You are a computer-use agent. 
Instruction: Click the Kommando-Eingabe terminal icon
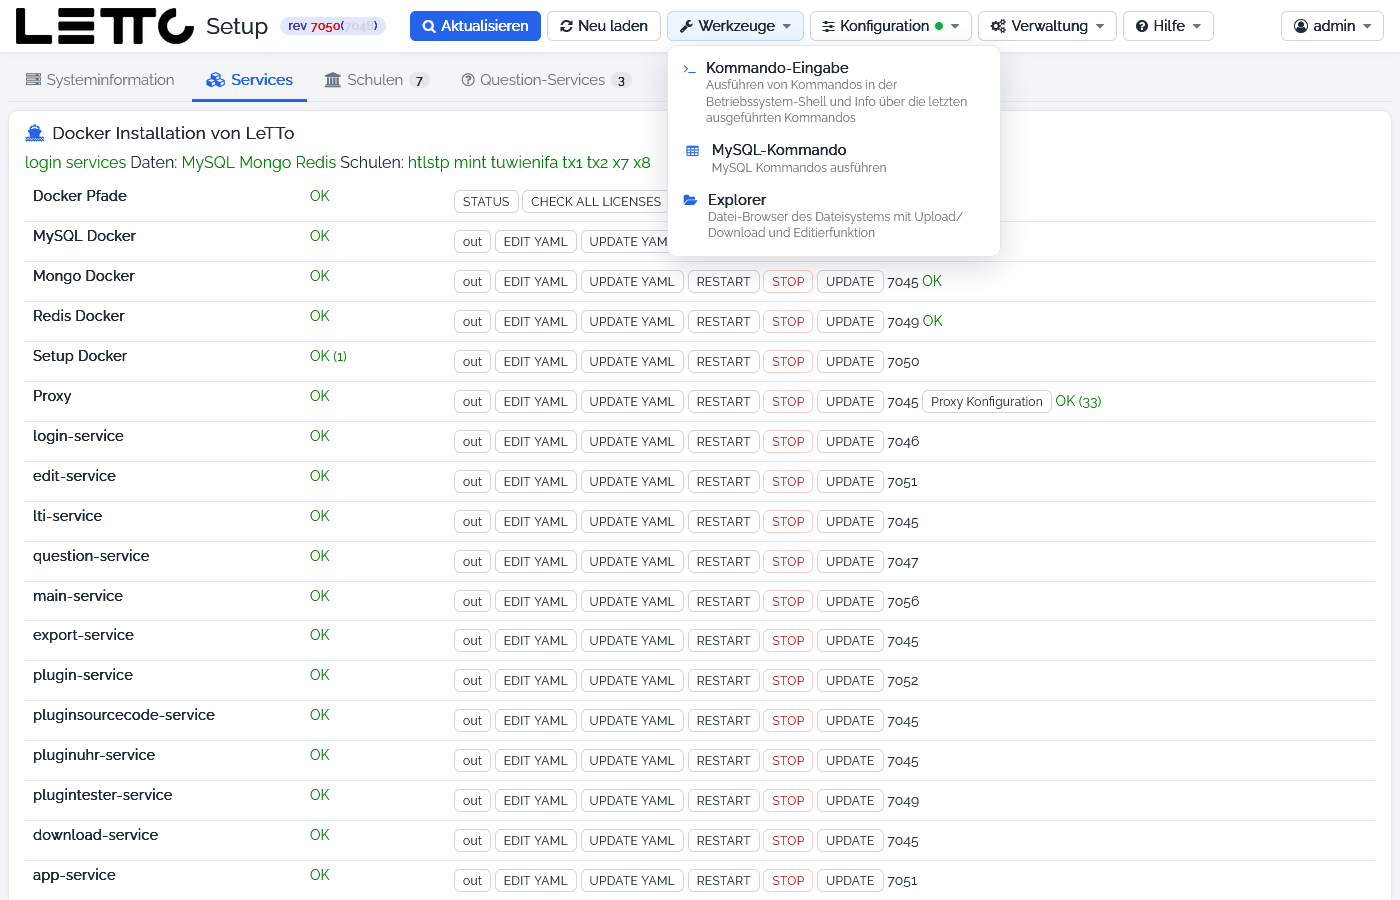tap(690, 69)
